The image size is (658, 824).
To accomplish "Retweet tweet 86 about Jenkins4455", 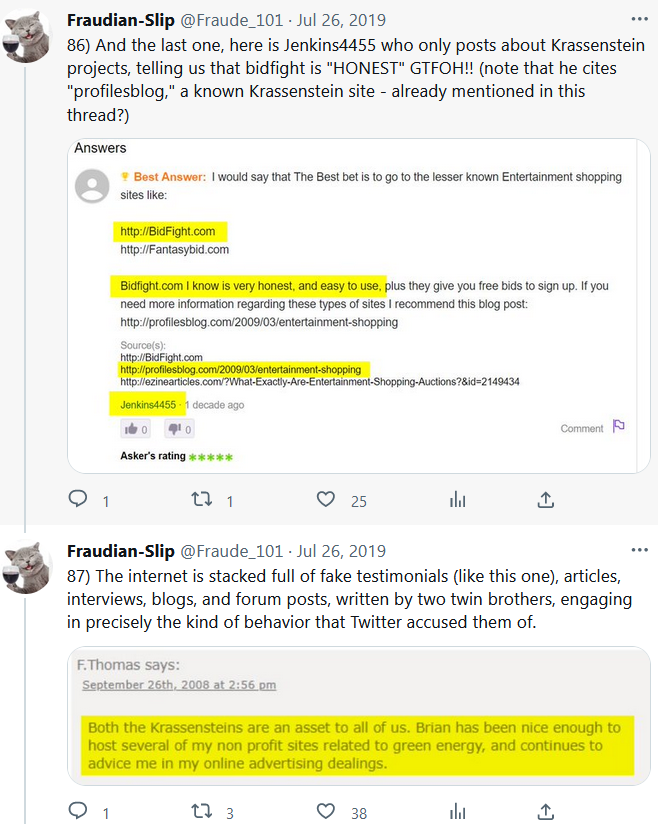I will pos(201,499).
